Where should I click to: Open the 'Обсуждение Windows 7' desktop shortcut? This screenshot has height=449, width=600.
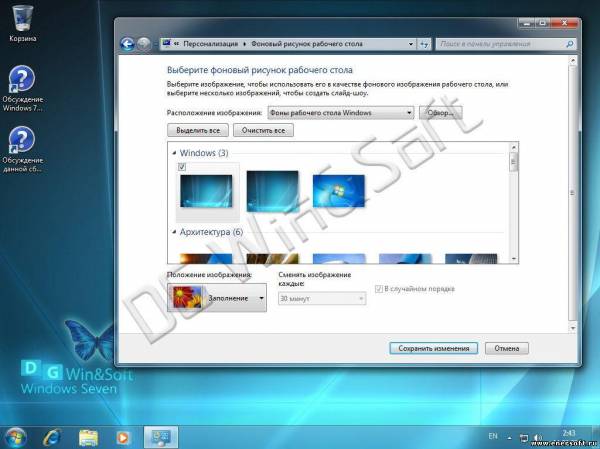(22, 88)
